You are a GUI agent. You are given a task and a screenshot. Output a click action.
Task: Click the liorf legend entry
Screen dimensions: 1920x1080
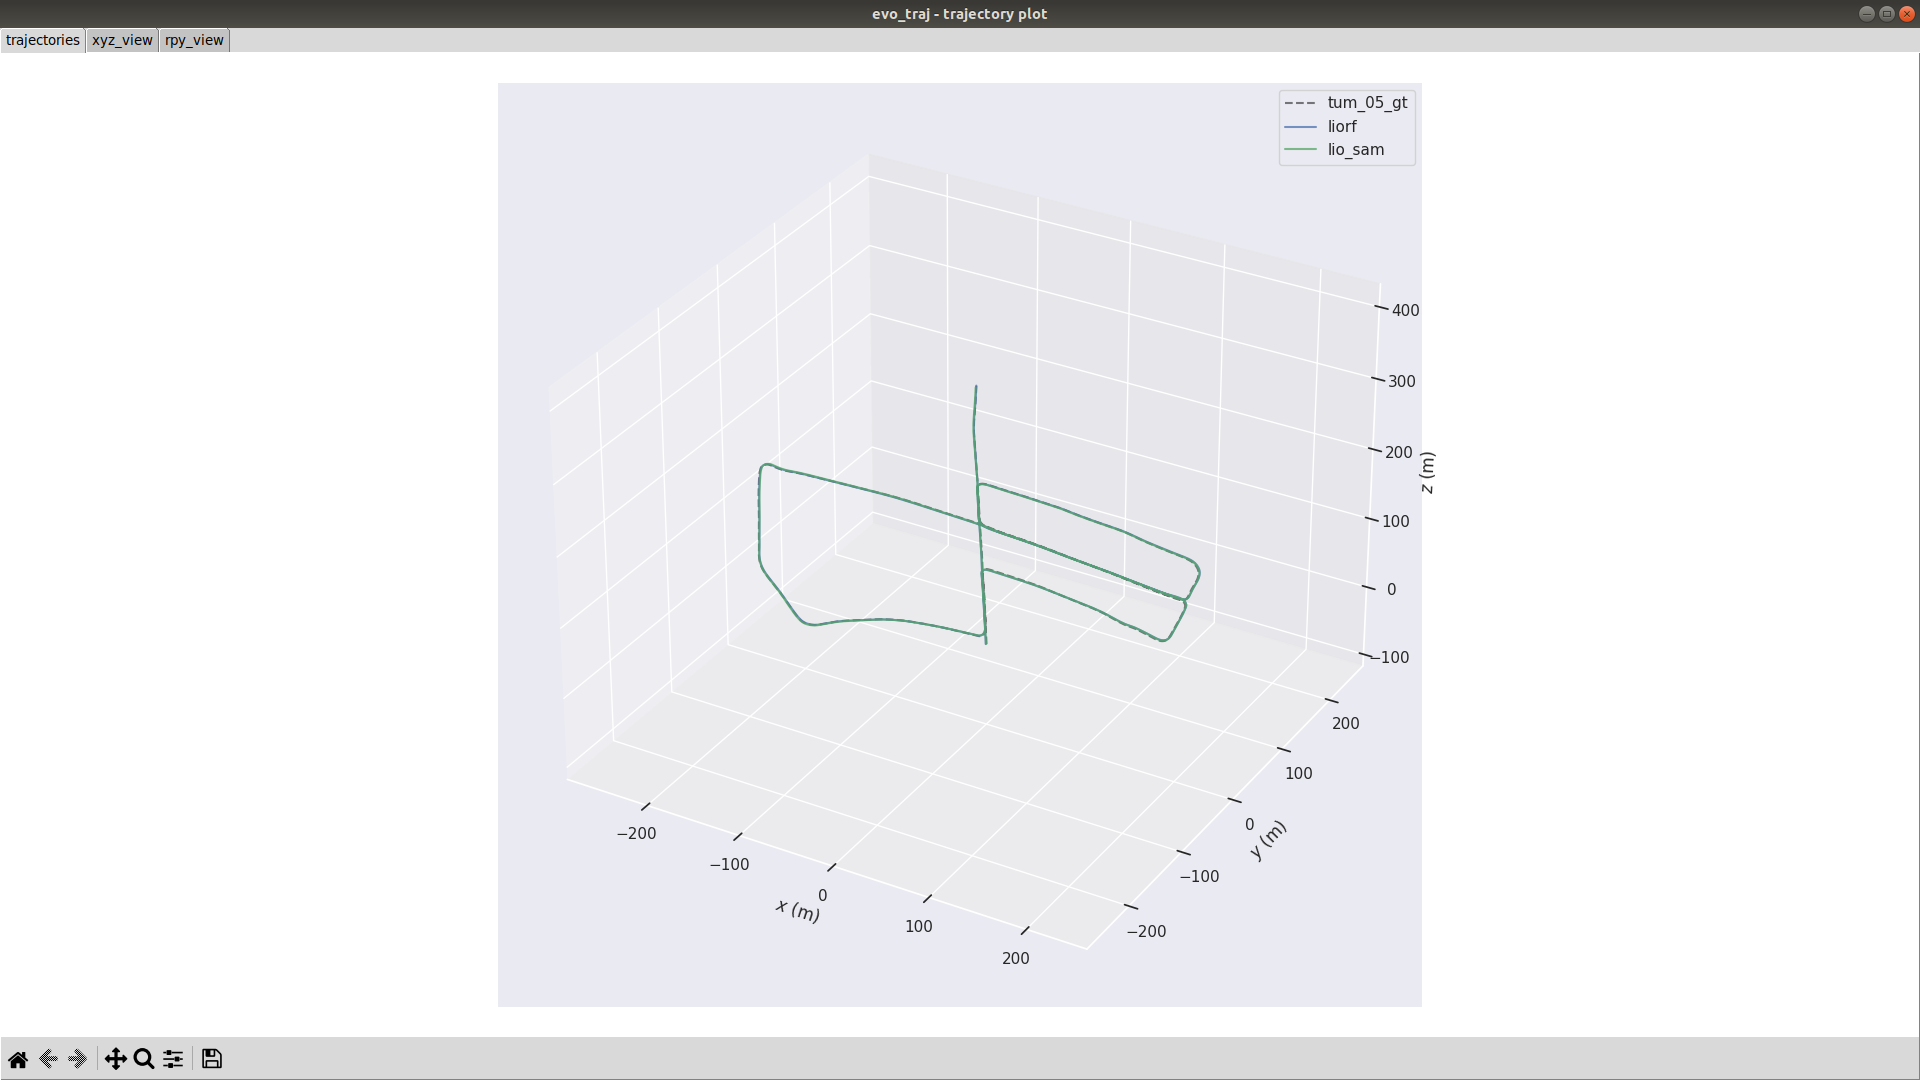(1321, 126)
